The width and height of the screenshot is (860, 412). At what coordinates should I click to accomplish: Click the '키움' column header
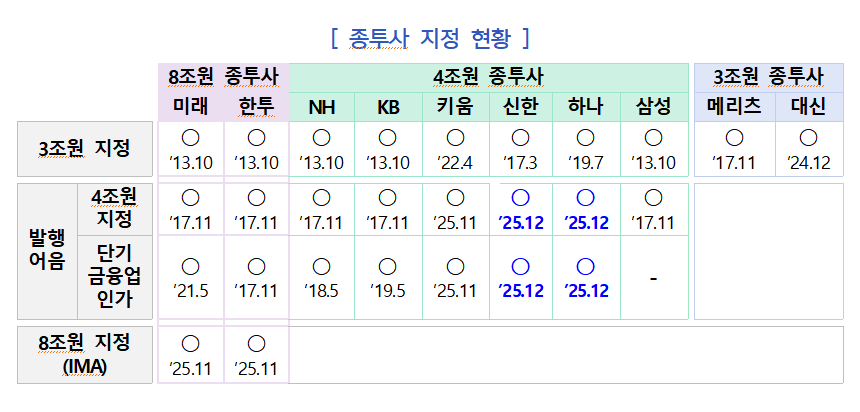click(x=455, y=106)
